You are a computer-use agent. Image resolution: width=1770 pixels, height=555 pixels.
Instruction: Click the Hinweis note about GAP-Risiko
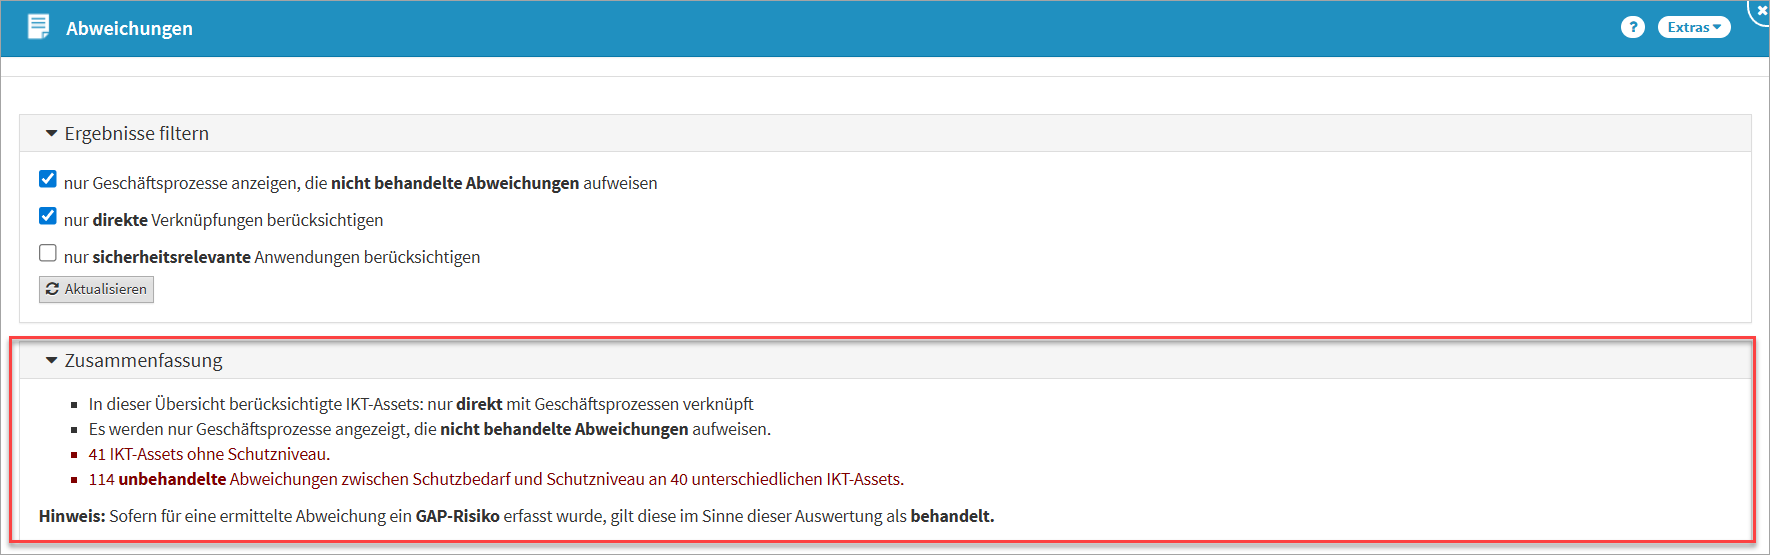tap(516, 516)
